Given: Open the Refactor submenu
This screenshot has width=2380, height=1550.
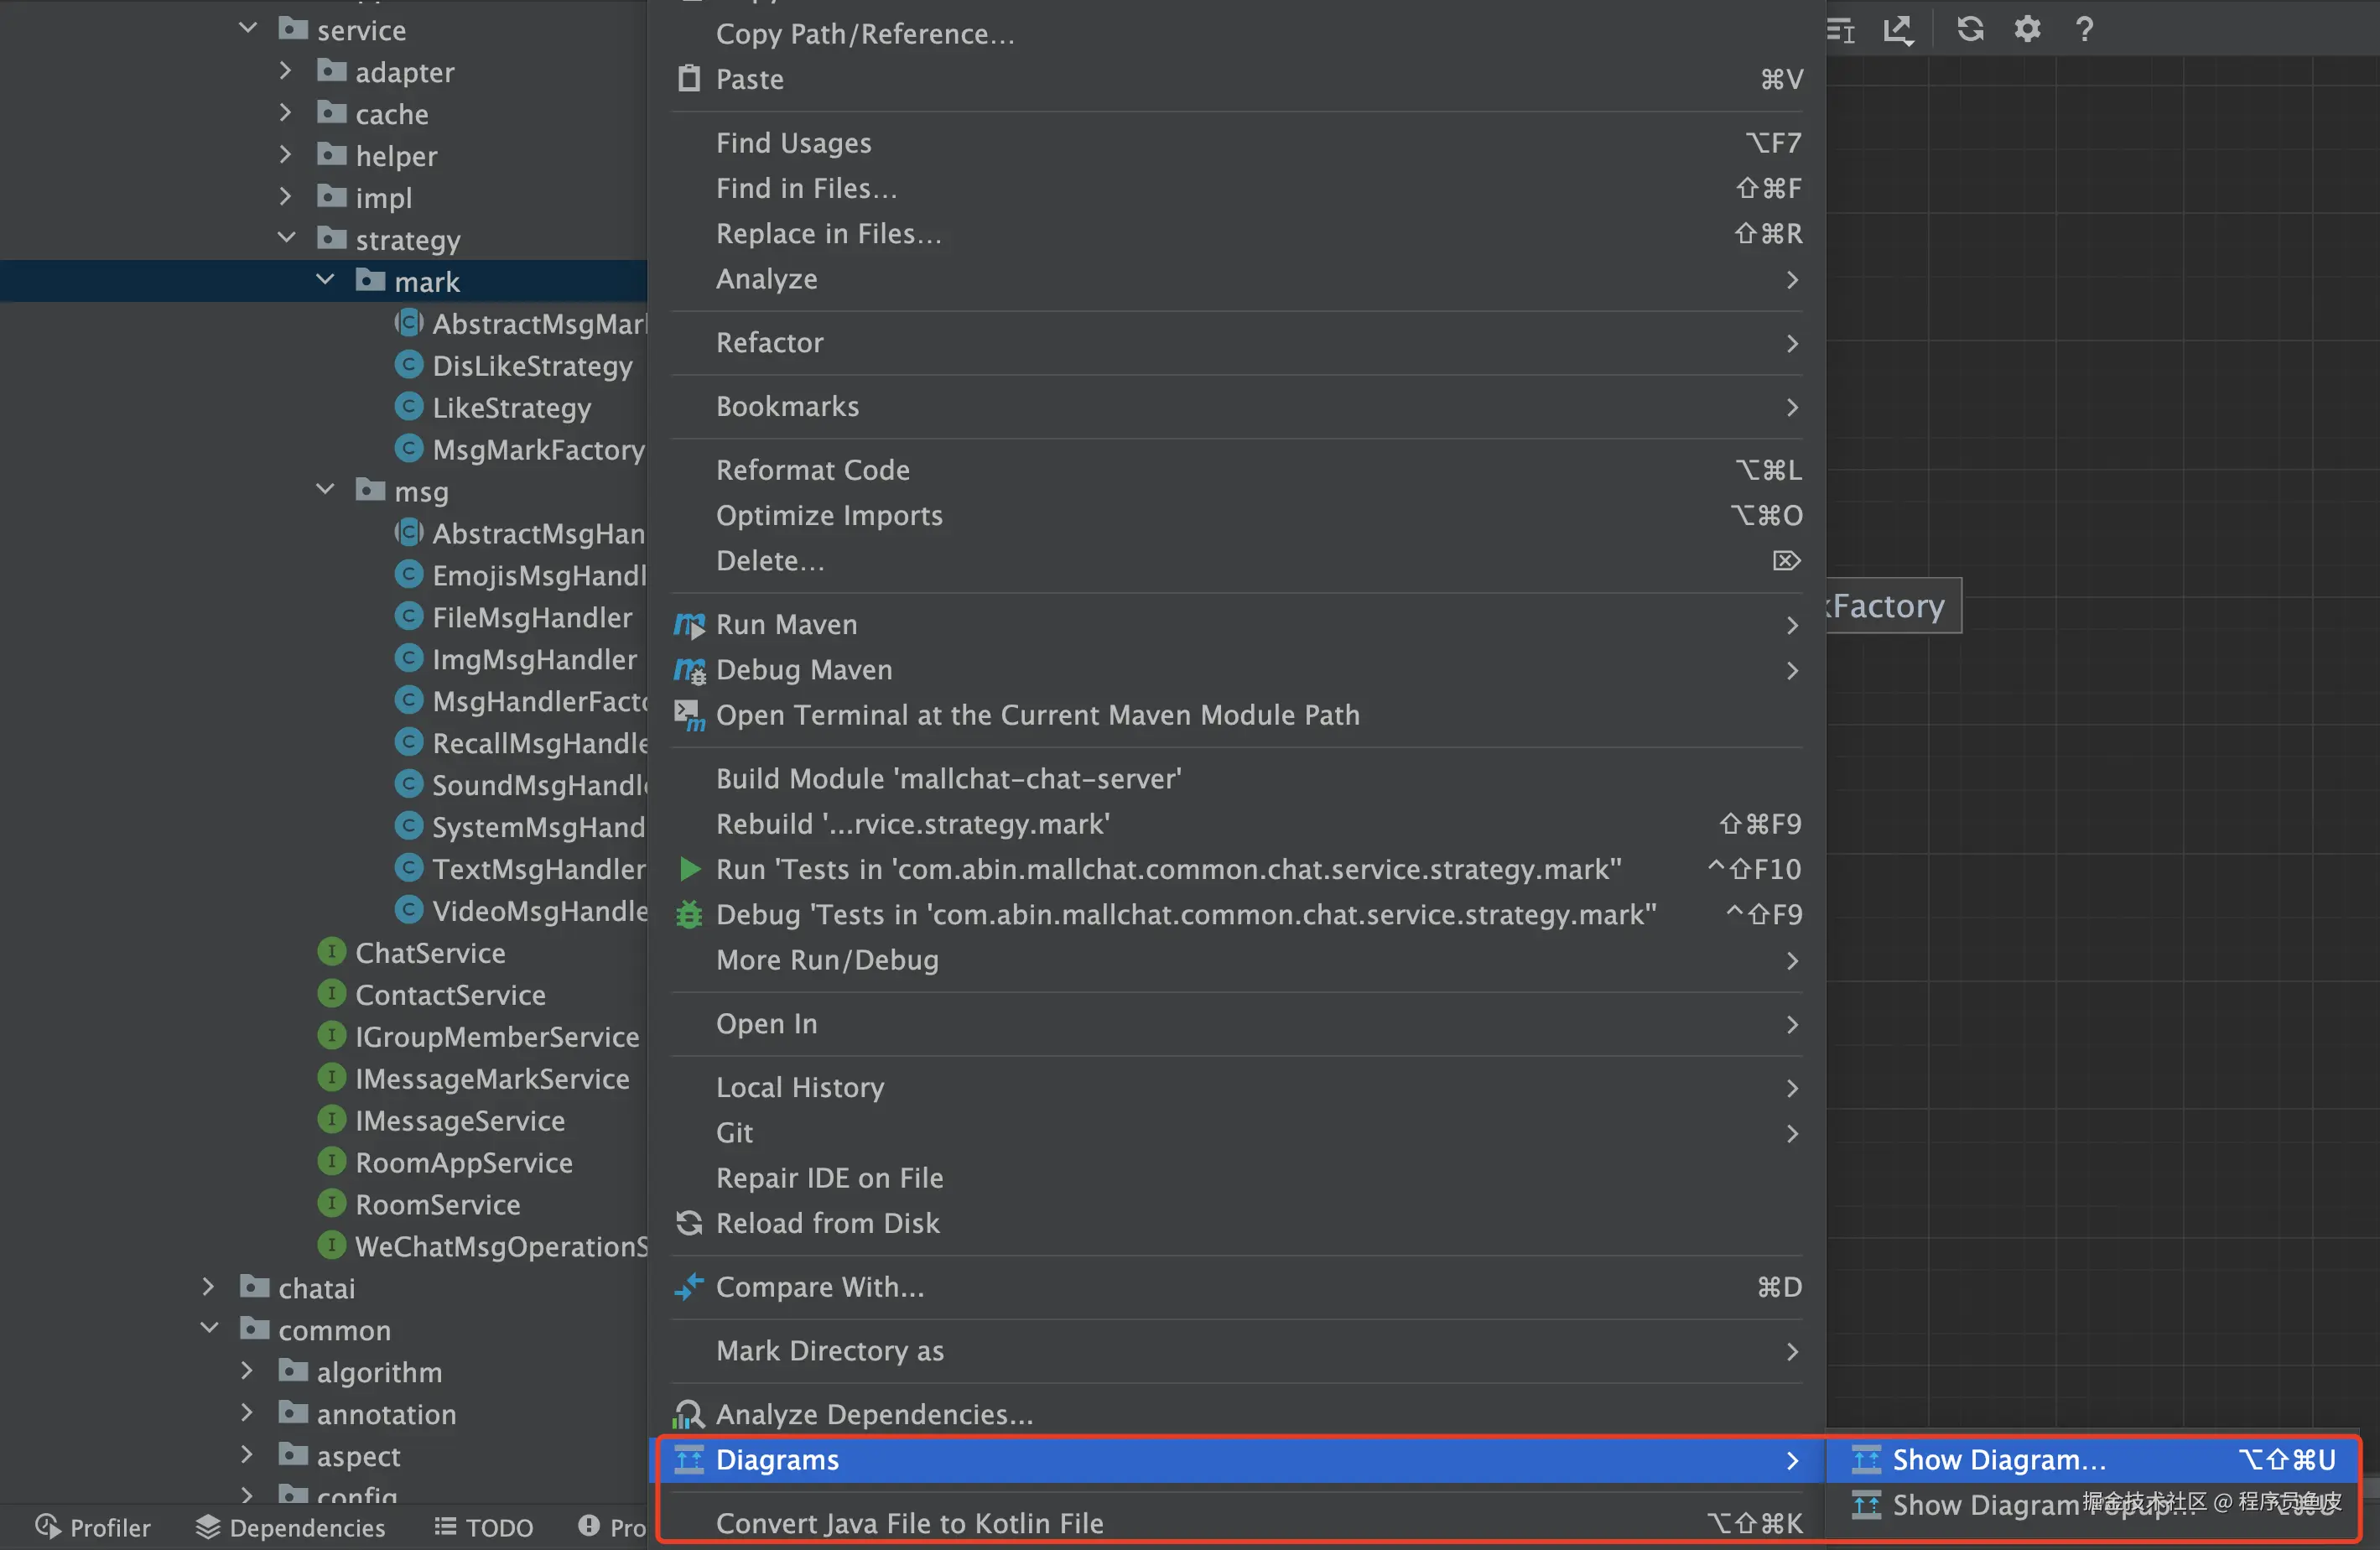Looking at the screenshot, I should [770, 342].
